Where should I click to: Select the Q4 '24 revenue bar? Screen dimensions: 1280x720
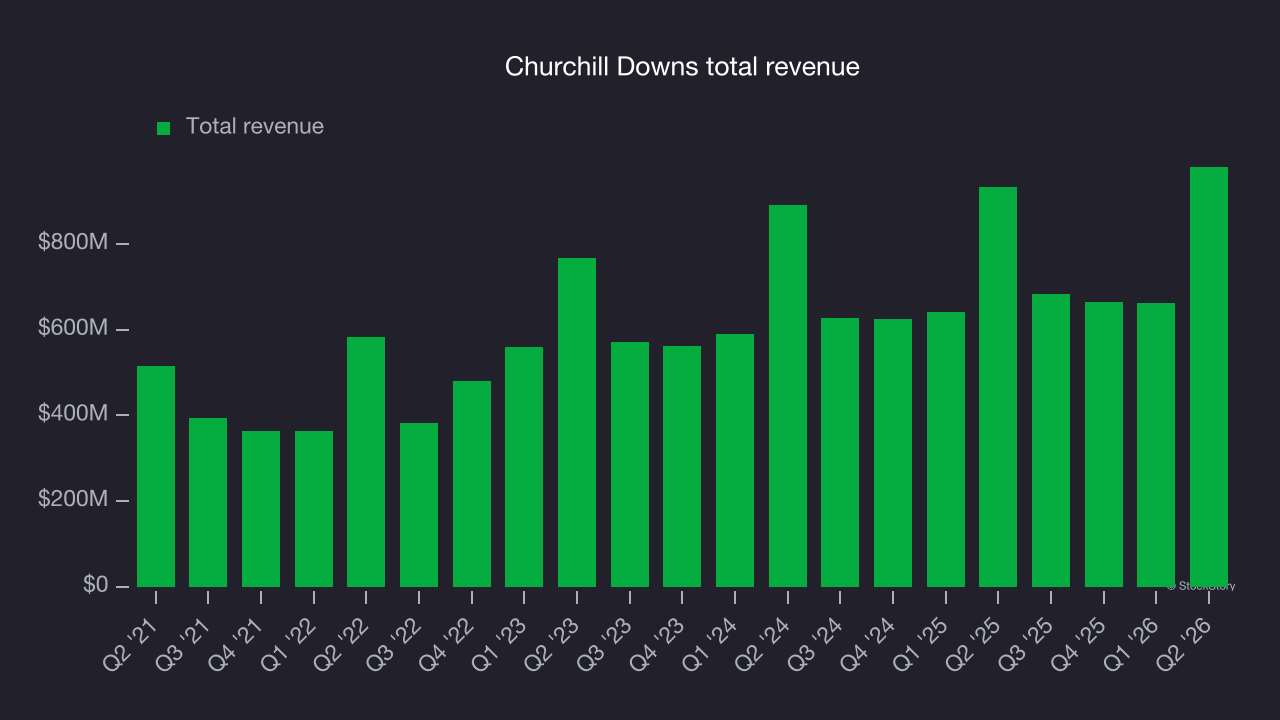[x=893, y=453]
